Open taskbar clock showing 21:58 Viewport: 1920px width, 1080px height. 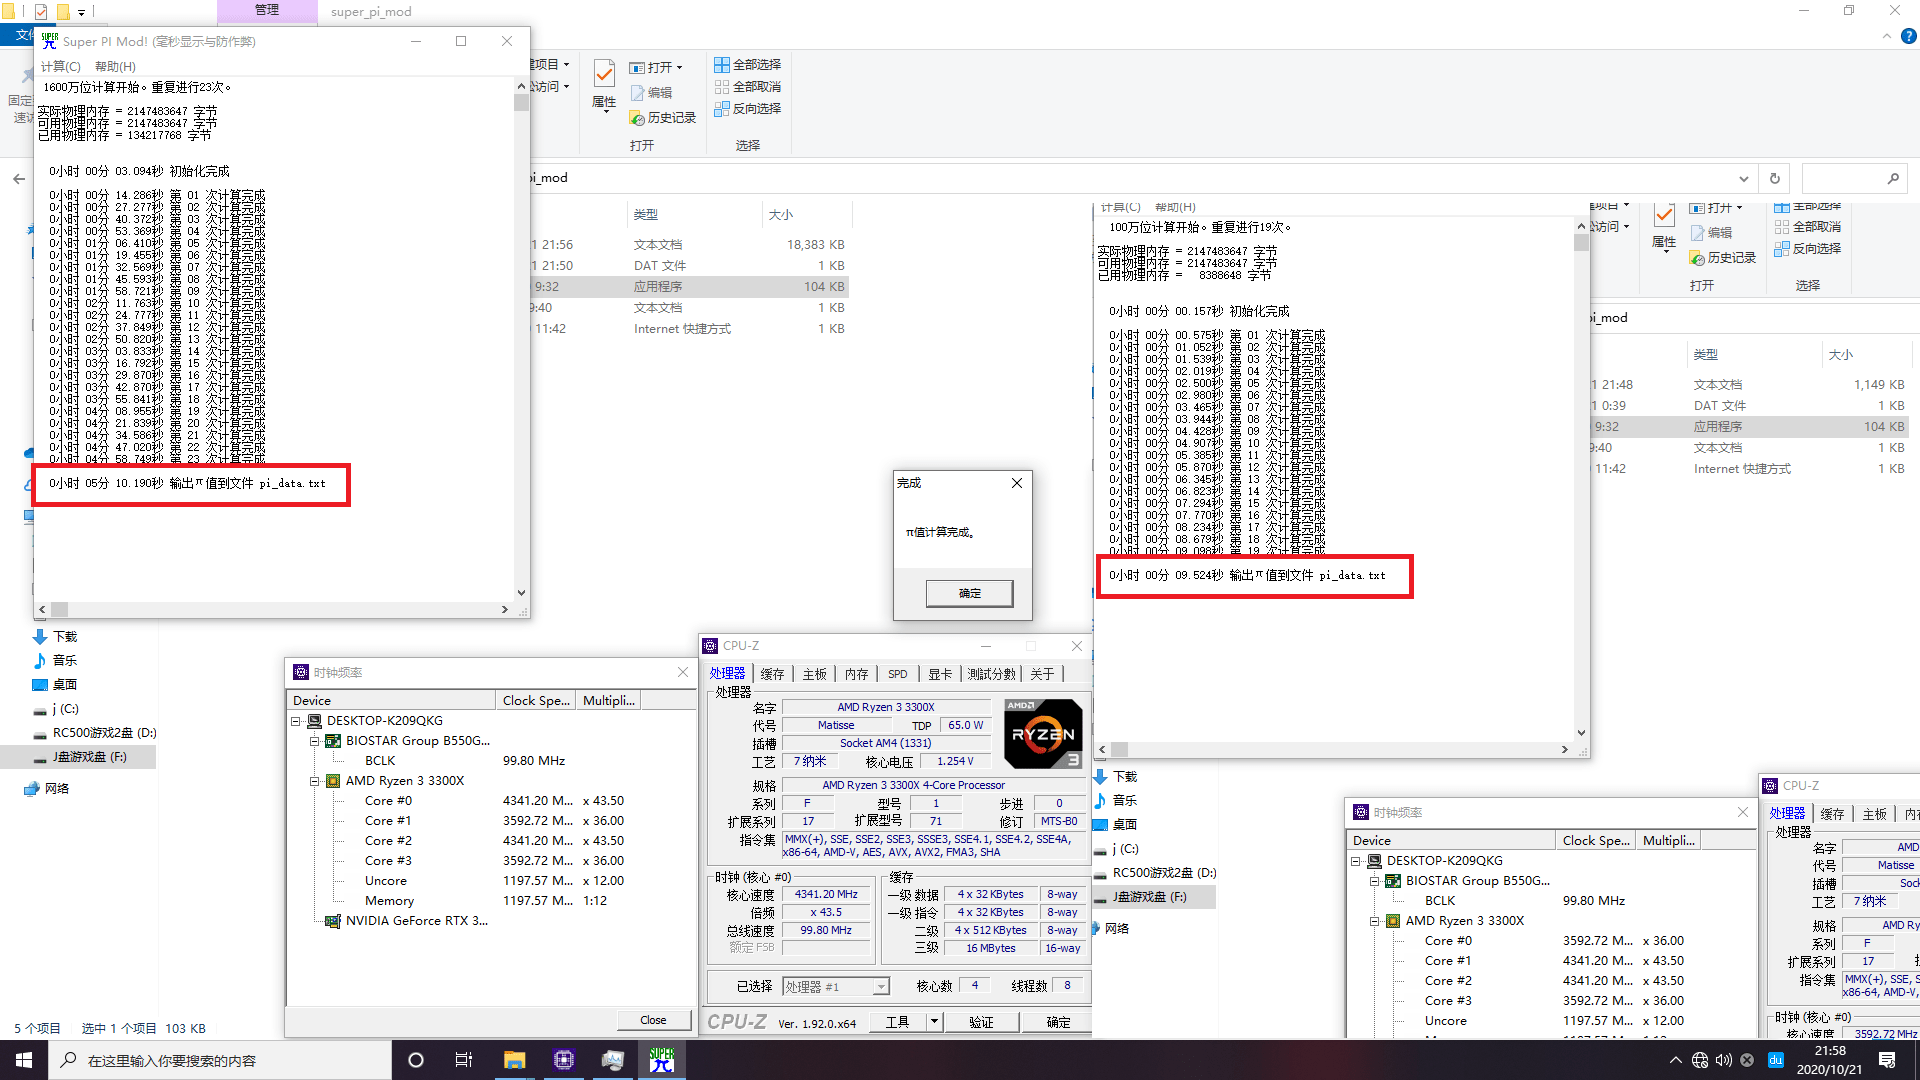1829,1060
